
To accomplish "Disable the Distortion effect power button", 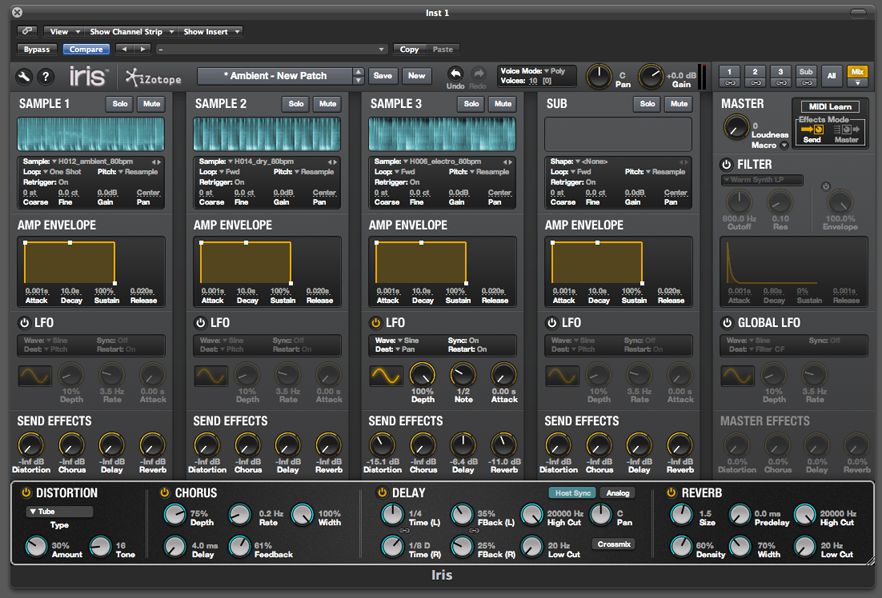I will click(26, 493).
